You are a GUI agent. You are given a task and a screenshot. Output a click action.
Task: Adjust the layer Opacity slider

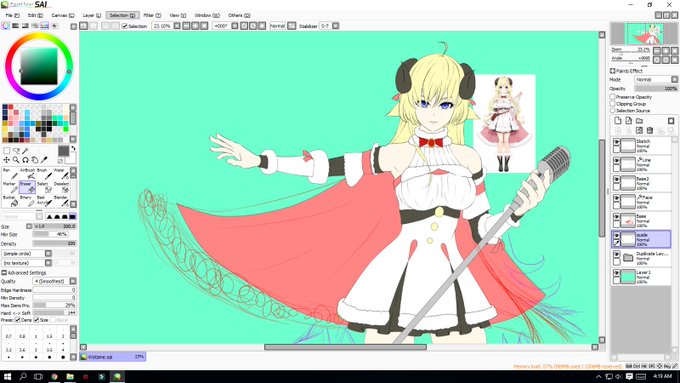point(656,88)
